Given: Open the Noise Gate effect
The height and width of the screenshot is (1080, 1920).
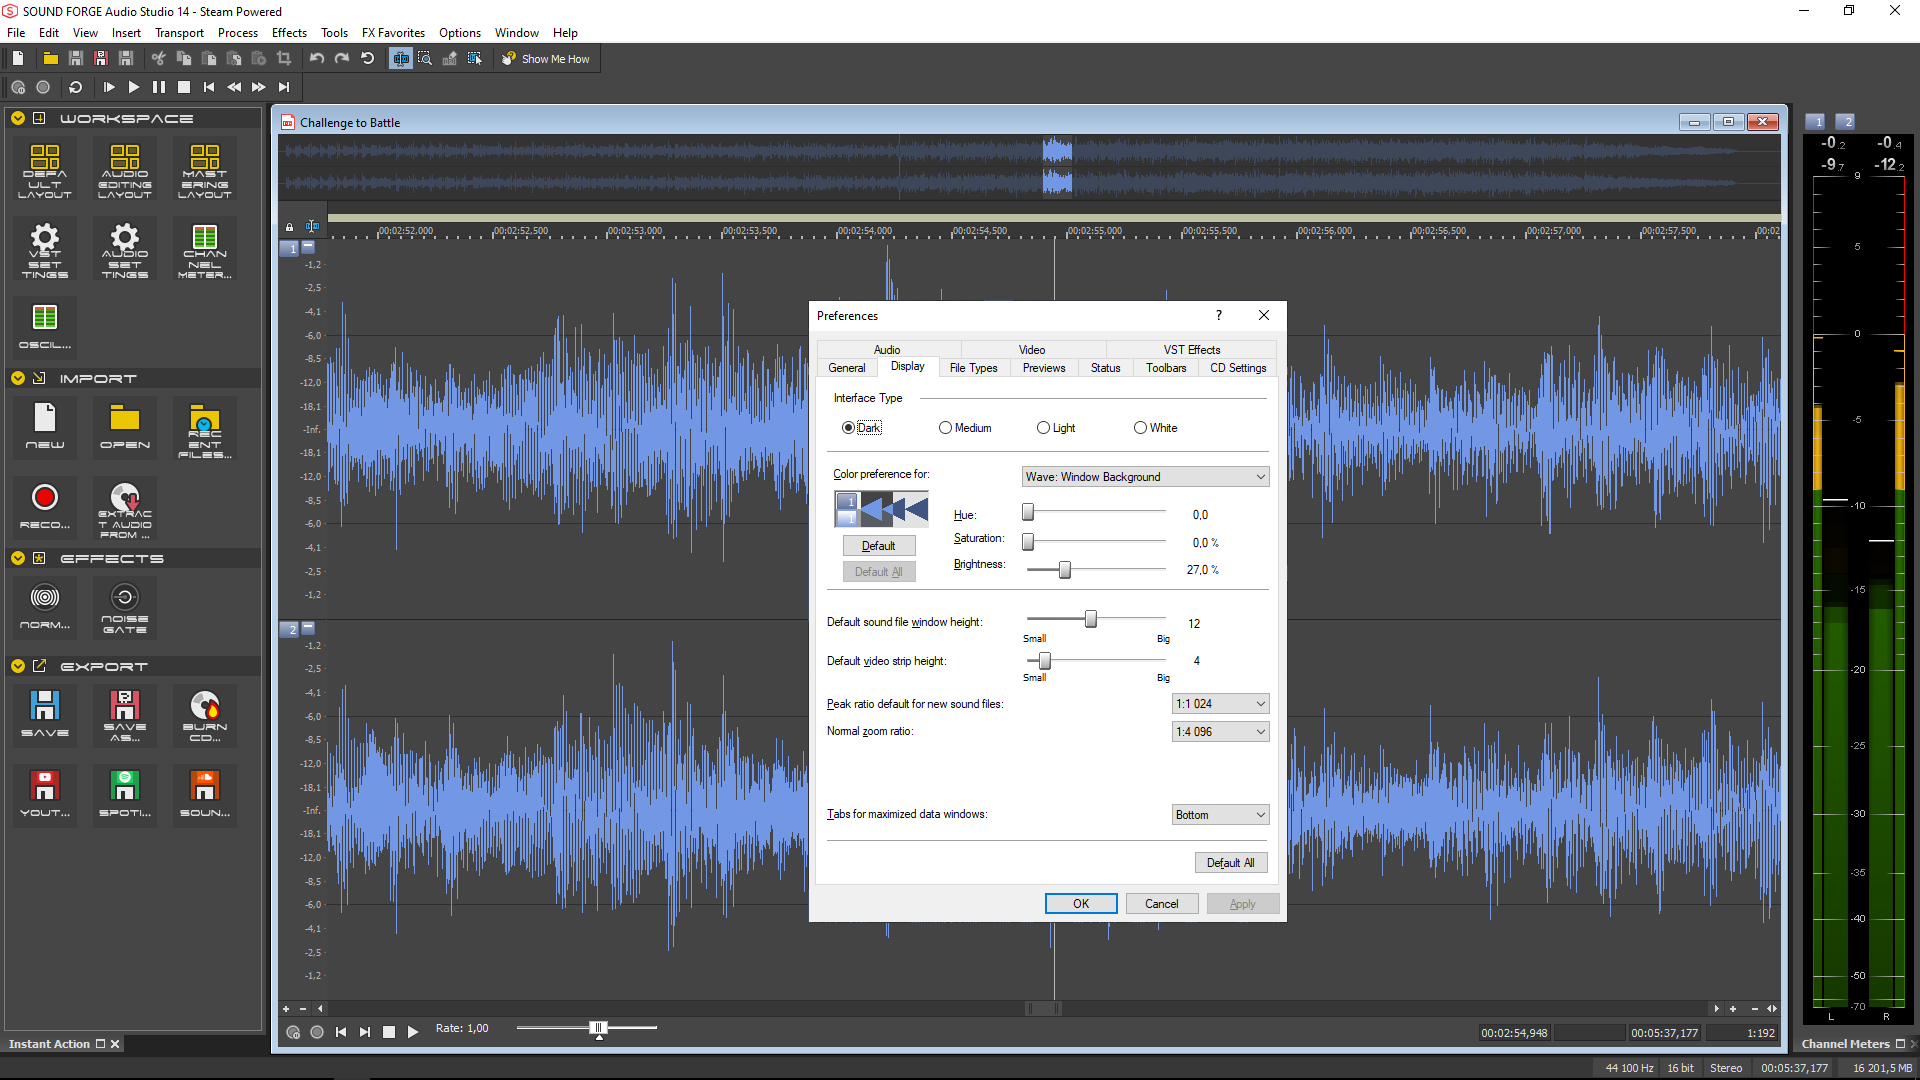Looking at the screenshot, I should pyautogui.click(x=125, y=605).
